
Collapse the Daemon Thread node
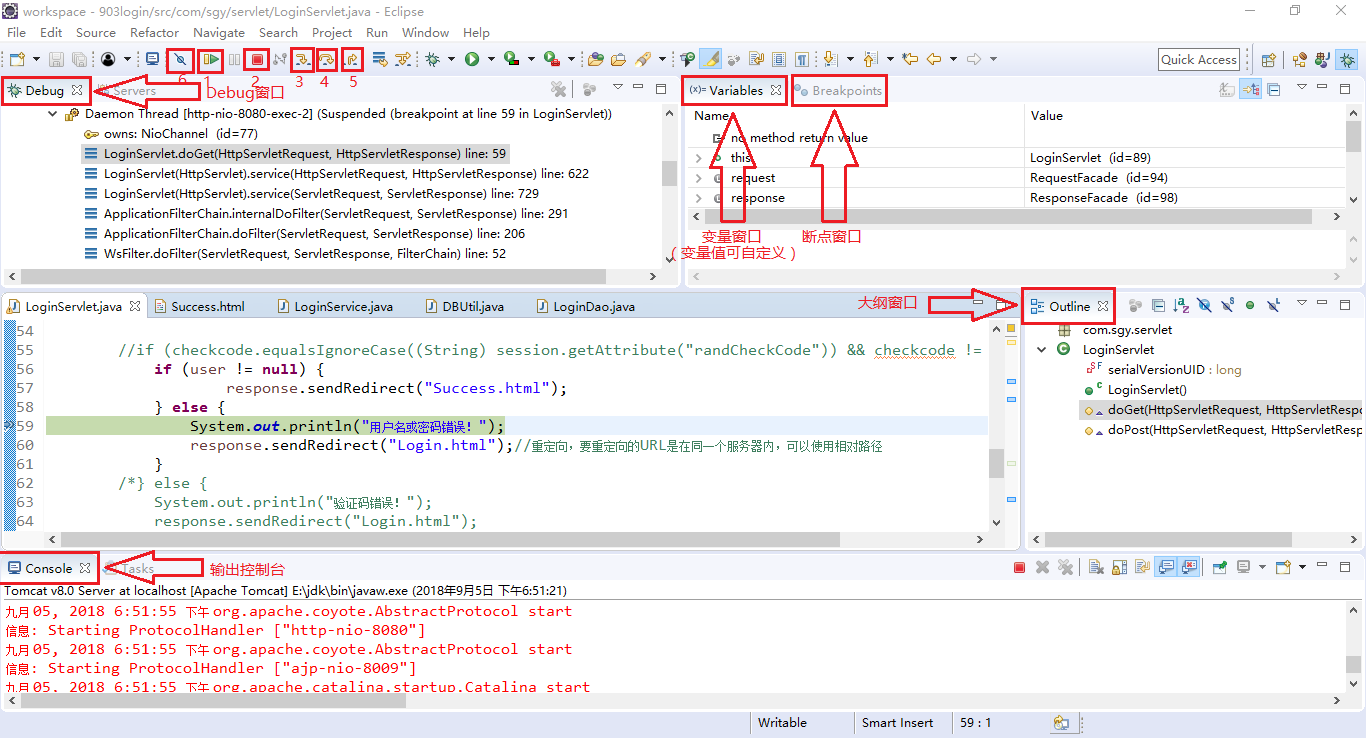pos(53,114)
